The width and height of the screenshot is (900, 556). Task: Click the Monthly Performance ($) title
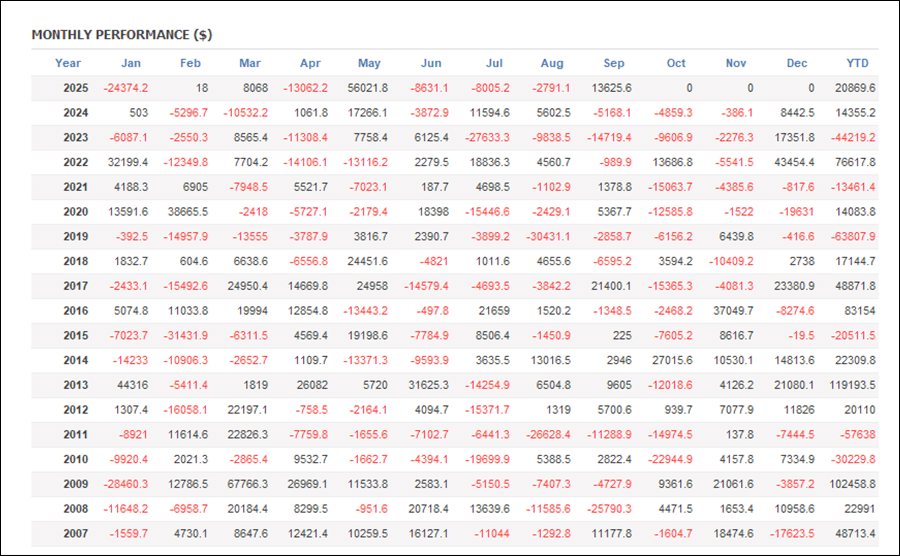pyautogui.click(x=121, y=35)
